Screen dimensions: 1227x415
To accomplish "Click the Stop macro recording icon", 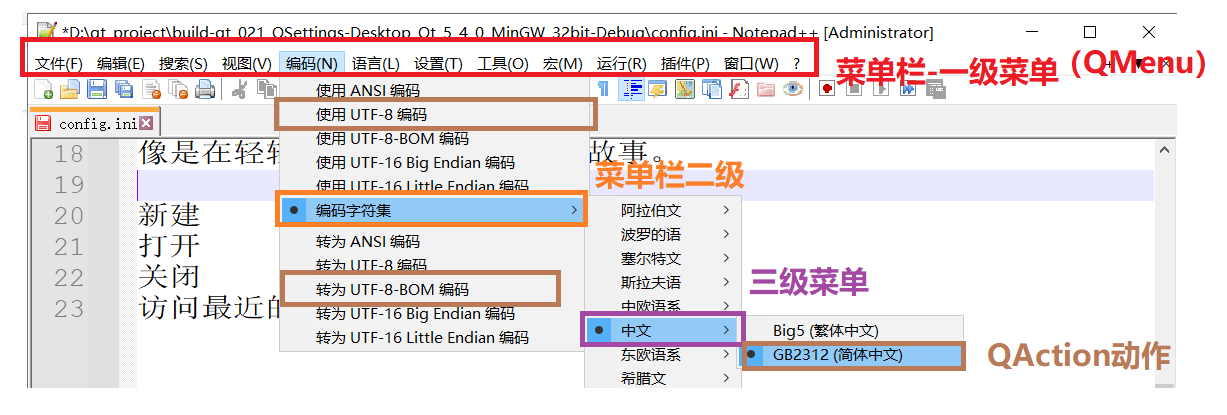I will tap(854, 89).
